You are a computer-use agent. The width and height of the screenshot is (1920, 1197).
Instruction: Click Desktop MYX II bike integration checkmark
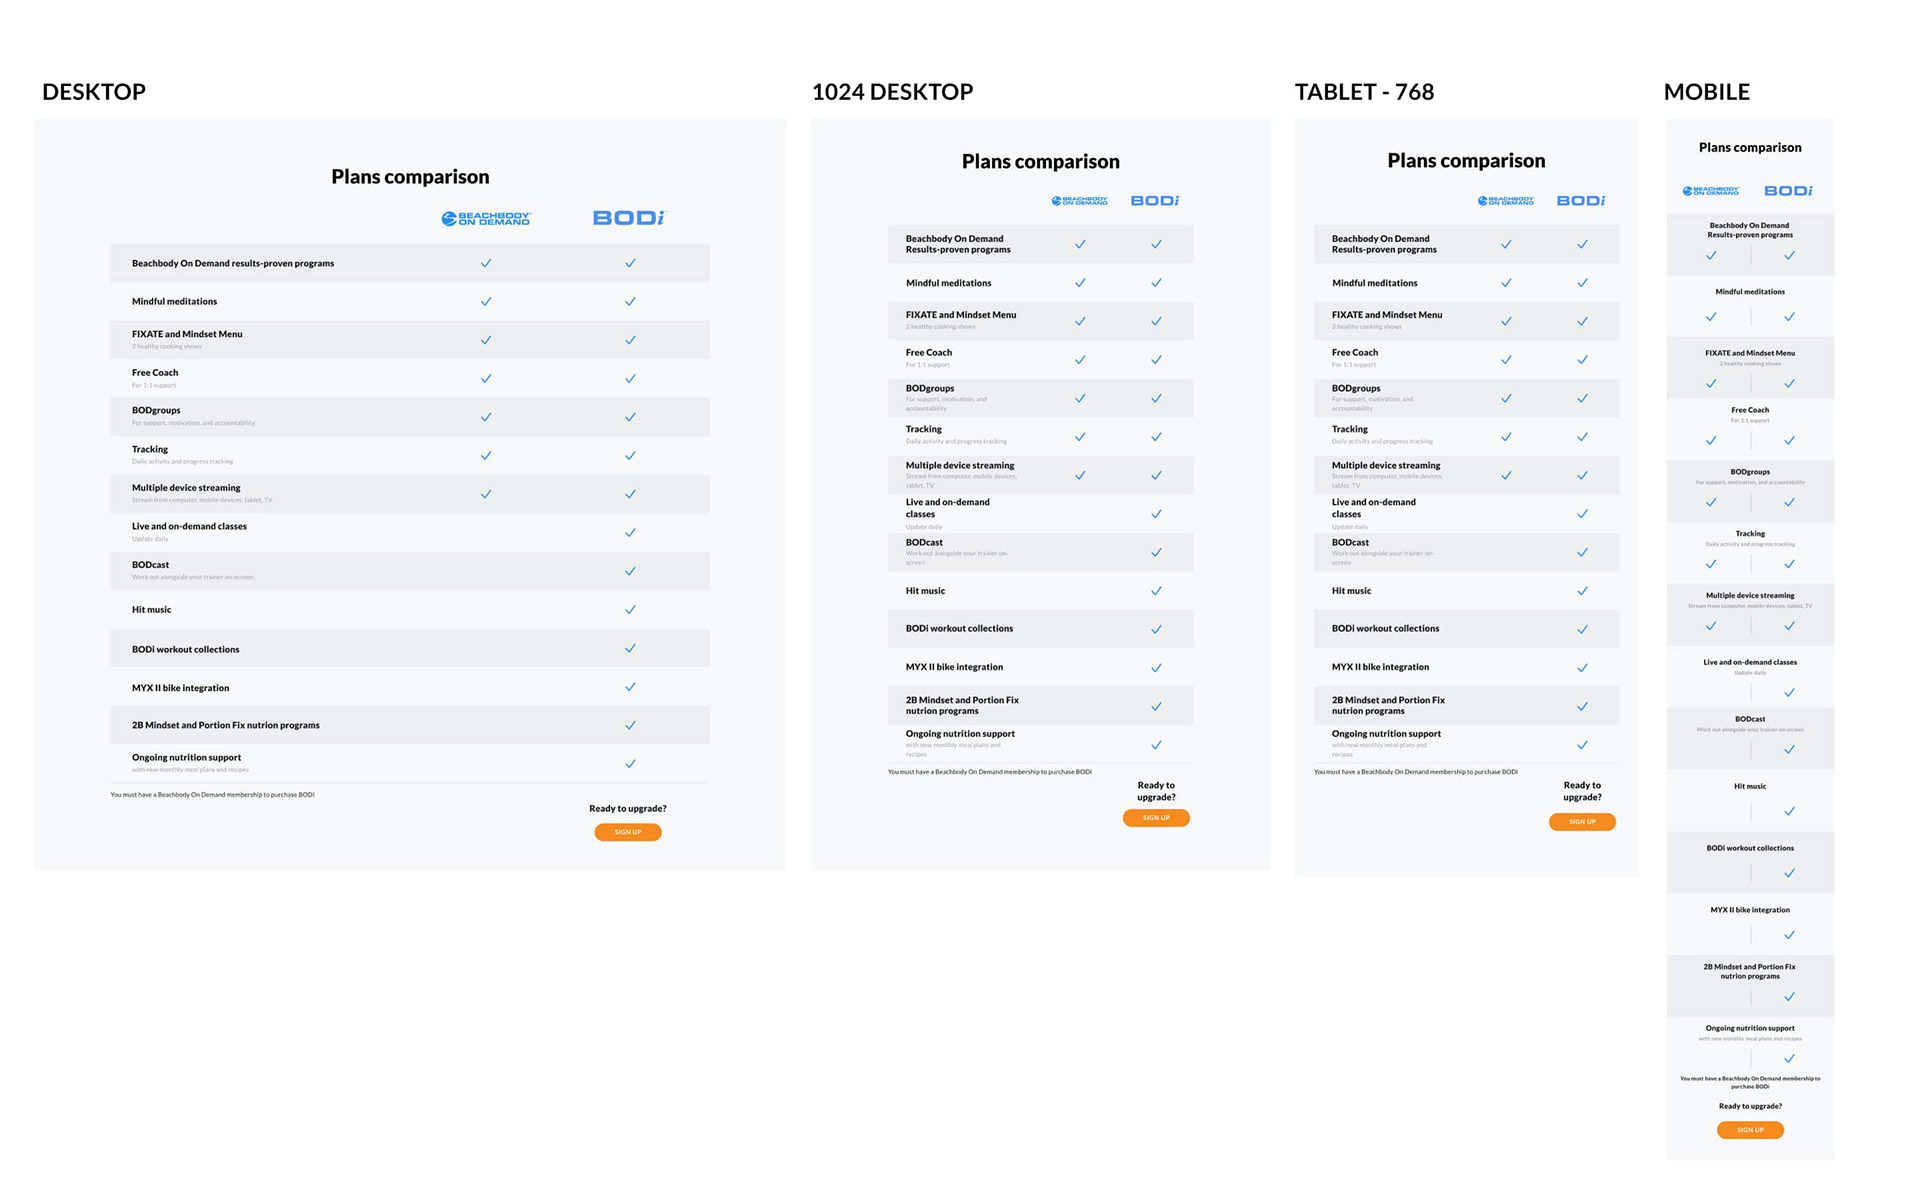(x=630, y=687)
